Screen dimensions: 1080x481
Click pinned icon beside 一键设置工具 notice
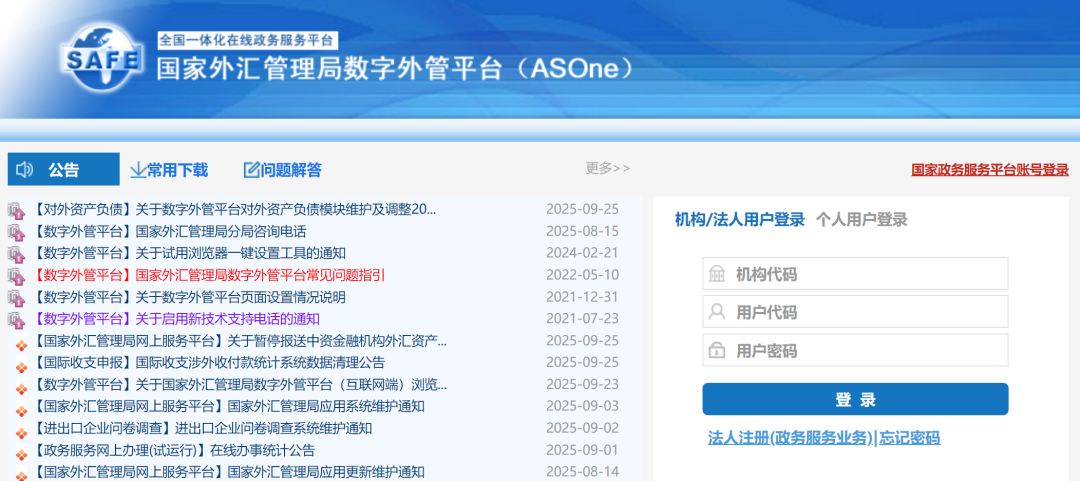pyautogui.click(x=16, y=254)
